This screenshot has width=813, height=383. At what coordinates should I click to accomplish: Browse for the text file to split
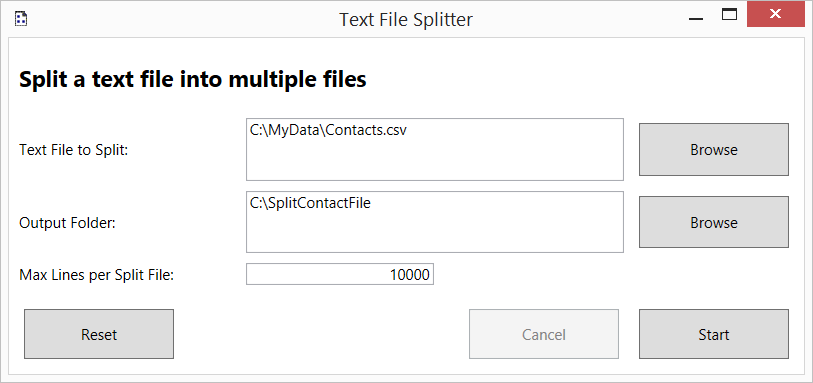[x=713, y=149]
